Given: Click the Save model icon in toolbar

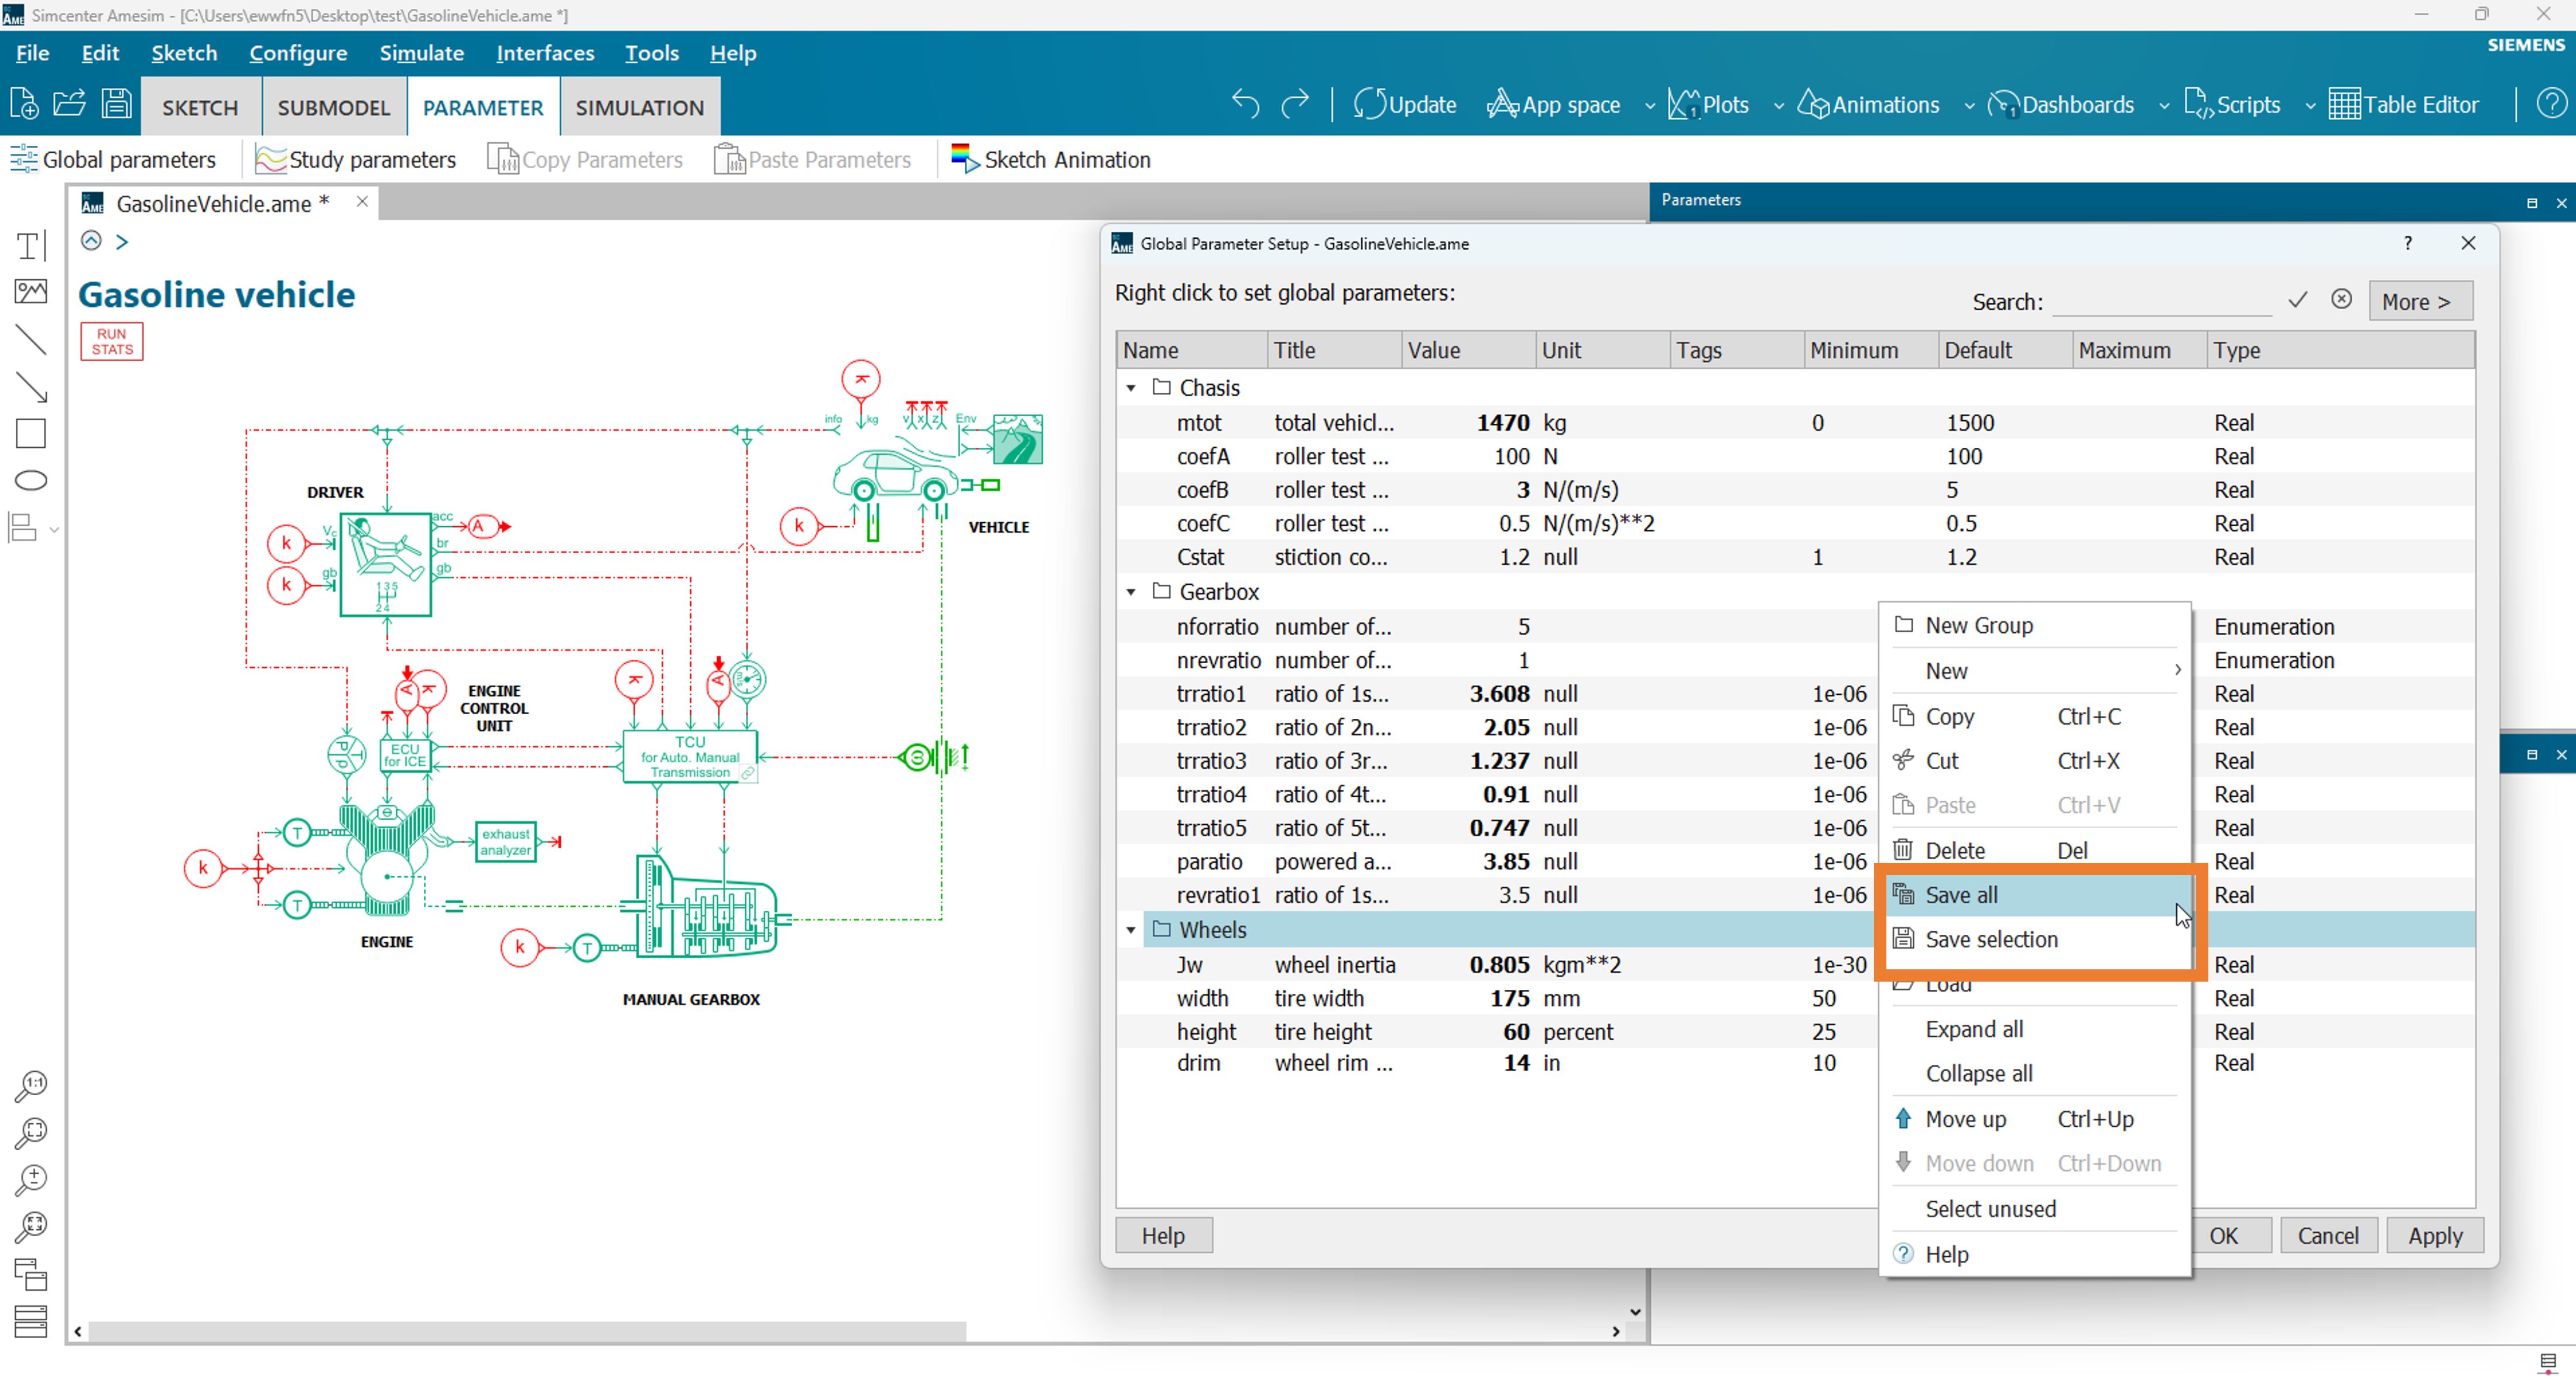Looking at the screenshot, I should (x=116, y=104).
